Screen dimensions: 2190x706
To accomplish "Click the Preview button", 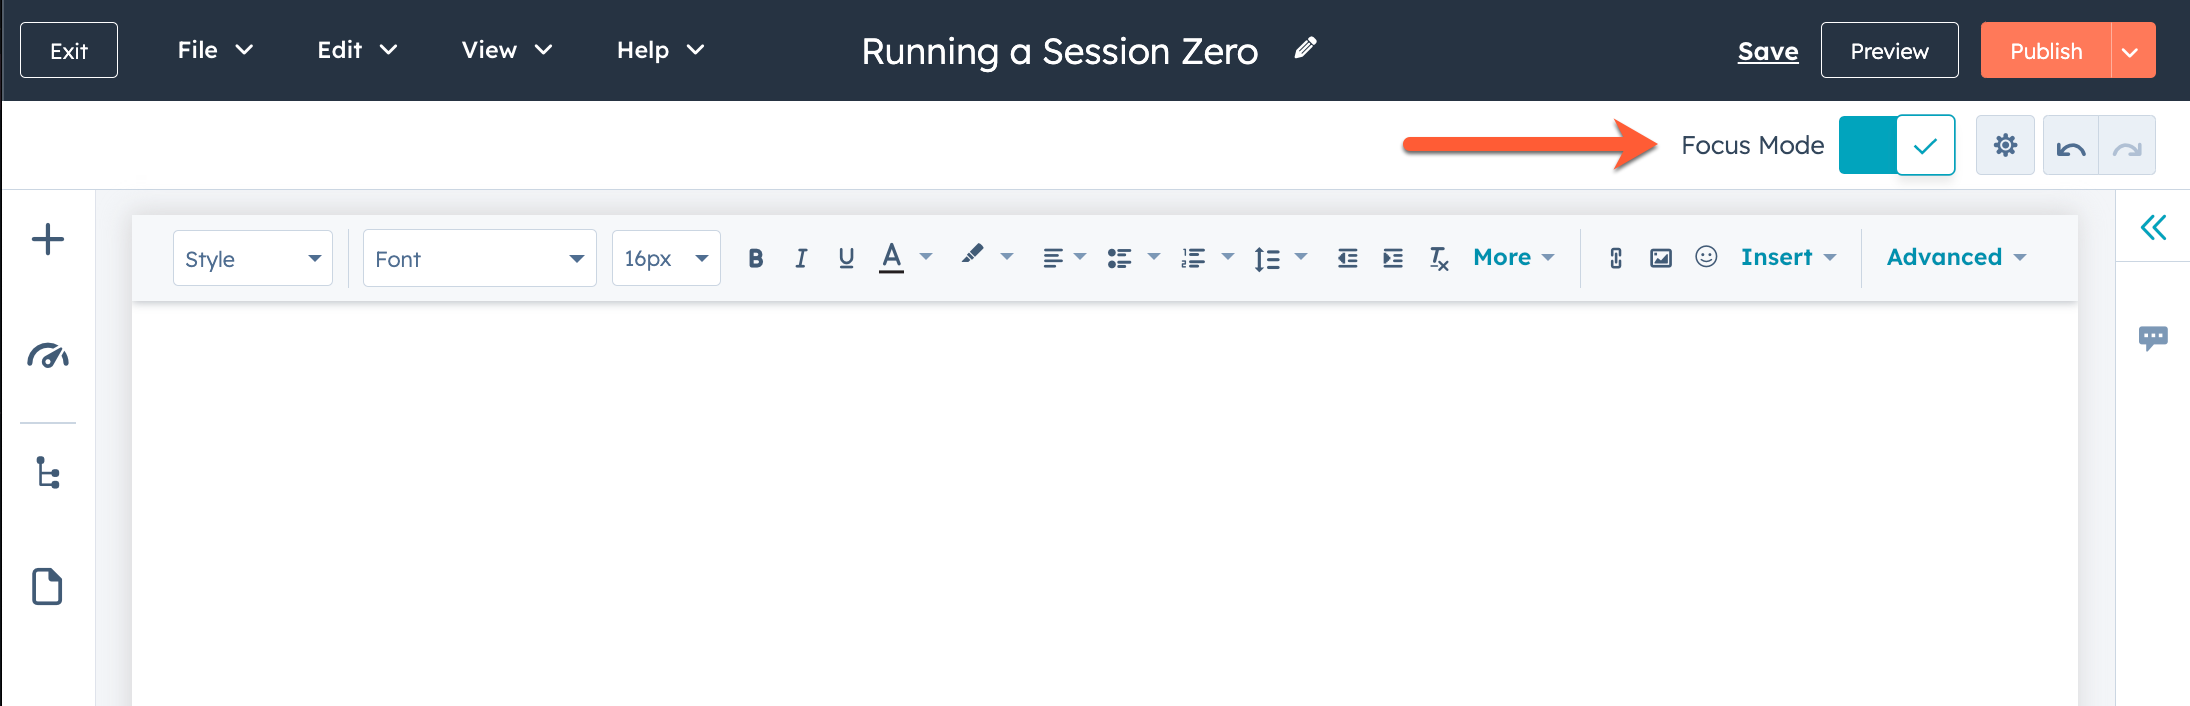I will 1889,50.
